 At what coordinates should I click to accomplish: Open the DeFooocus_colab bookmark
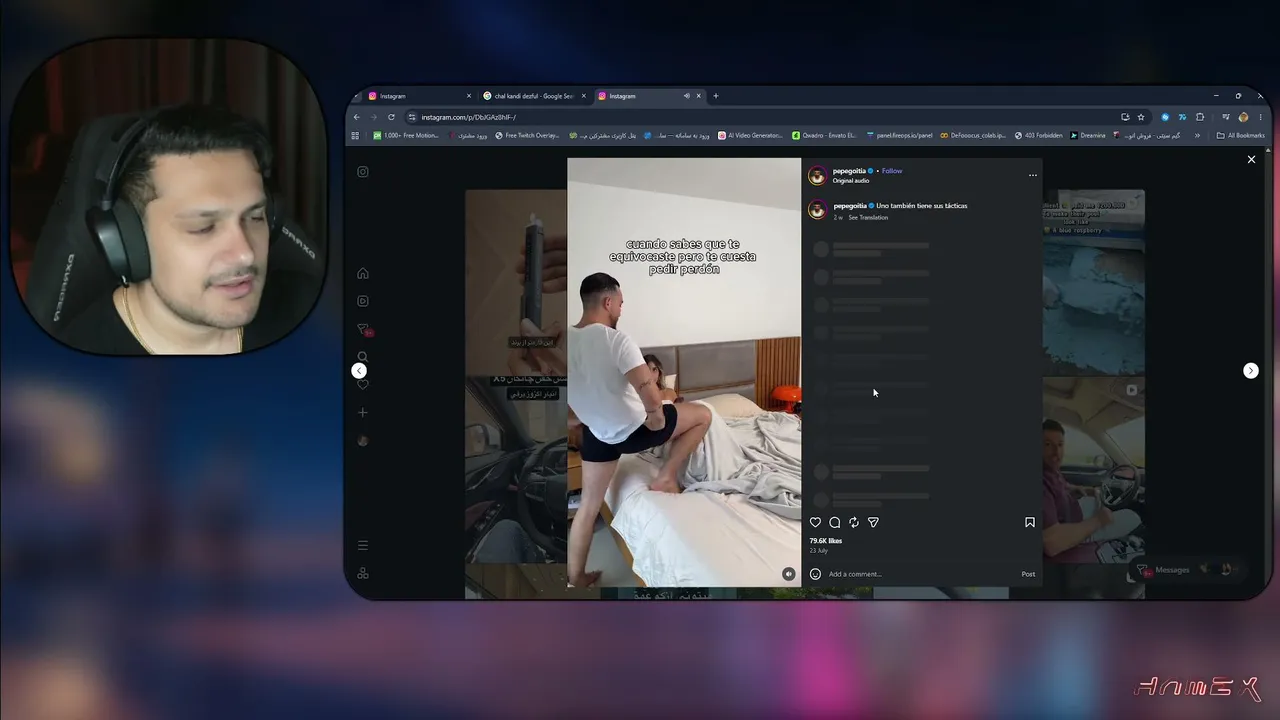coord(973,135)
